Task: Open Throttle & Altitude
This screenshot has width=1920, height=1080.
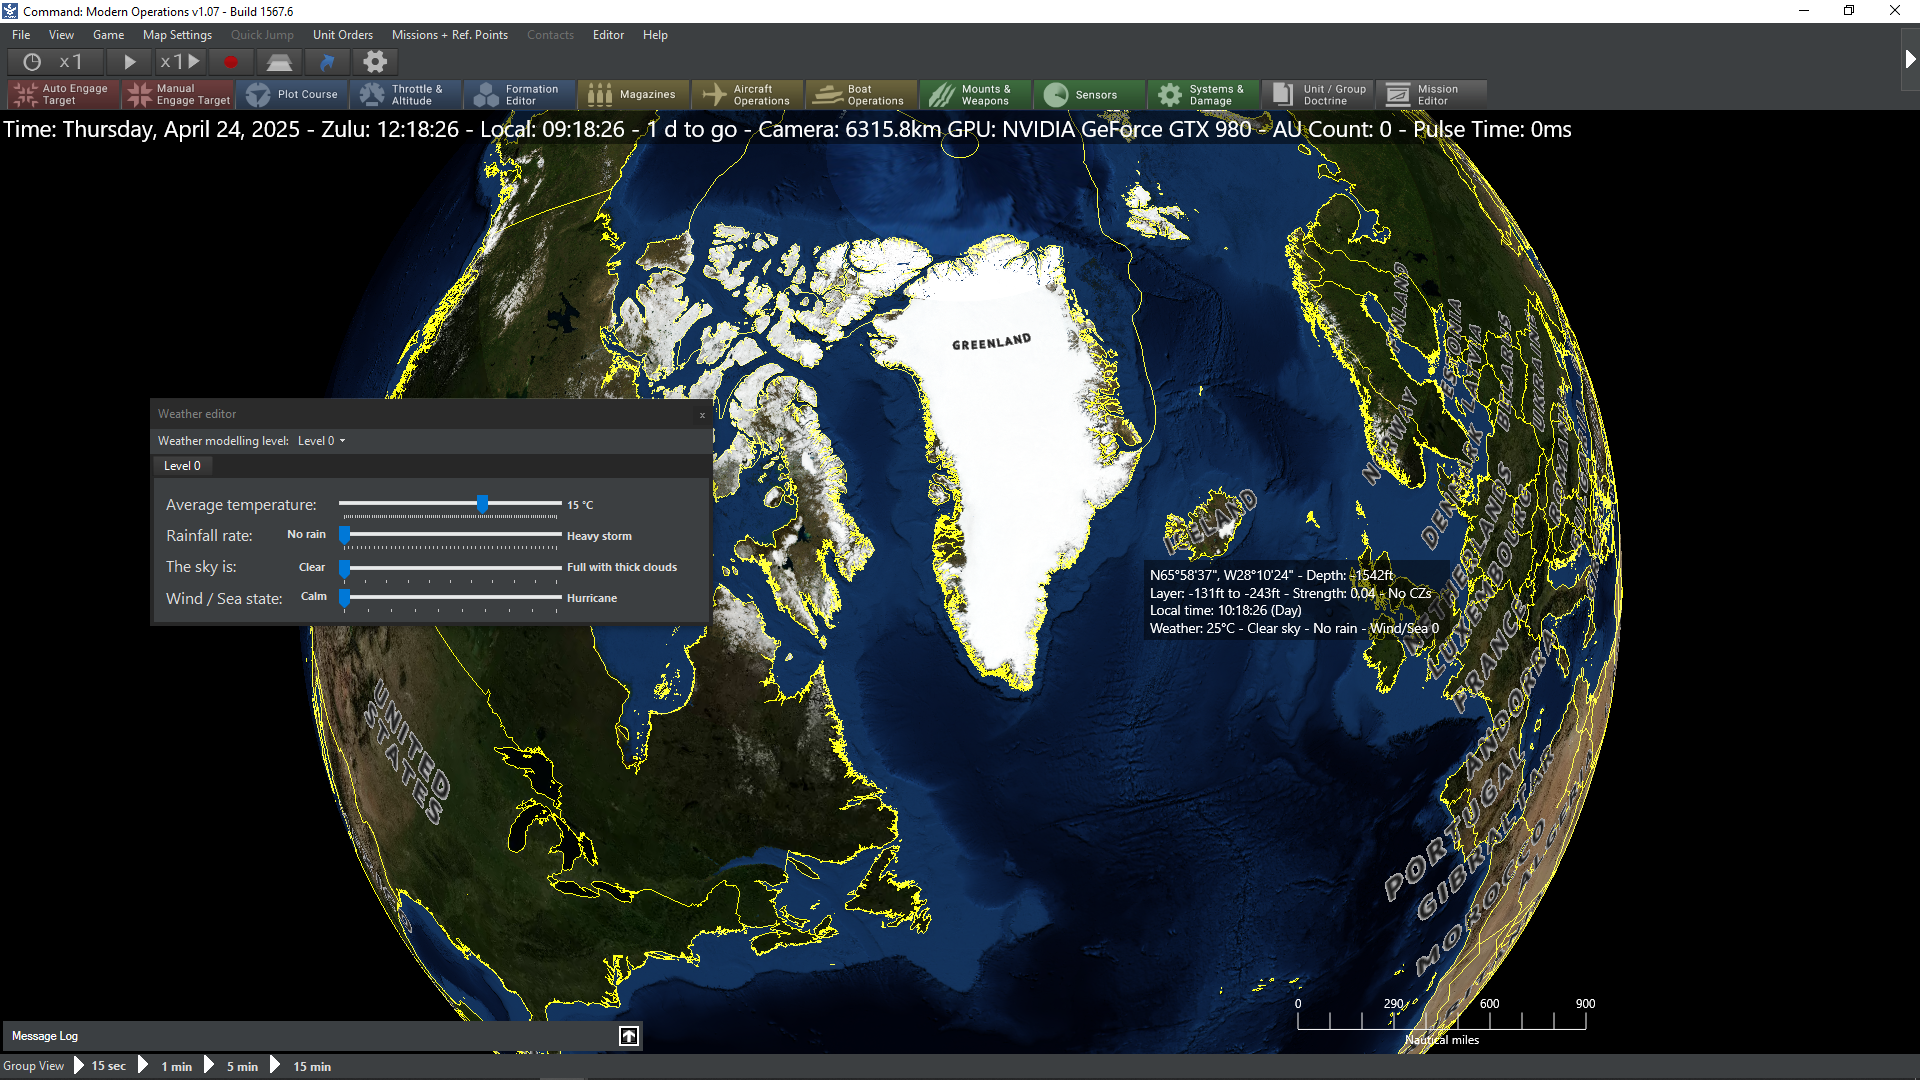Action: click(x=406, y=94)
